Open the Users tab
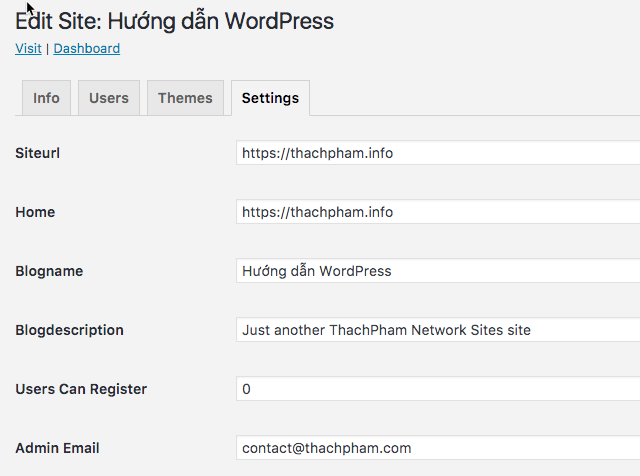 point(109,98)
